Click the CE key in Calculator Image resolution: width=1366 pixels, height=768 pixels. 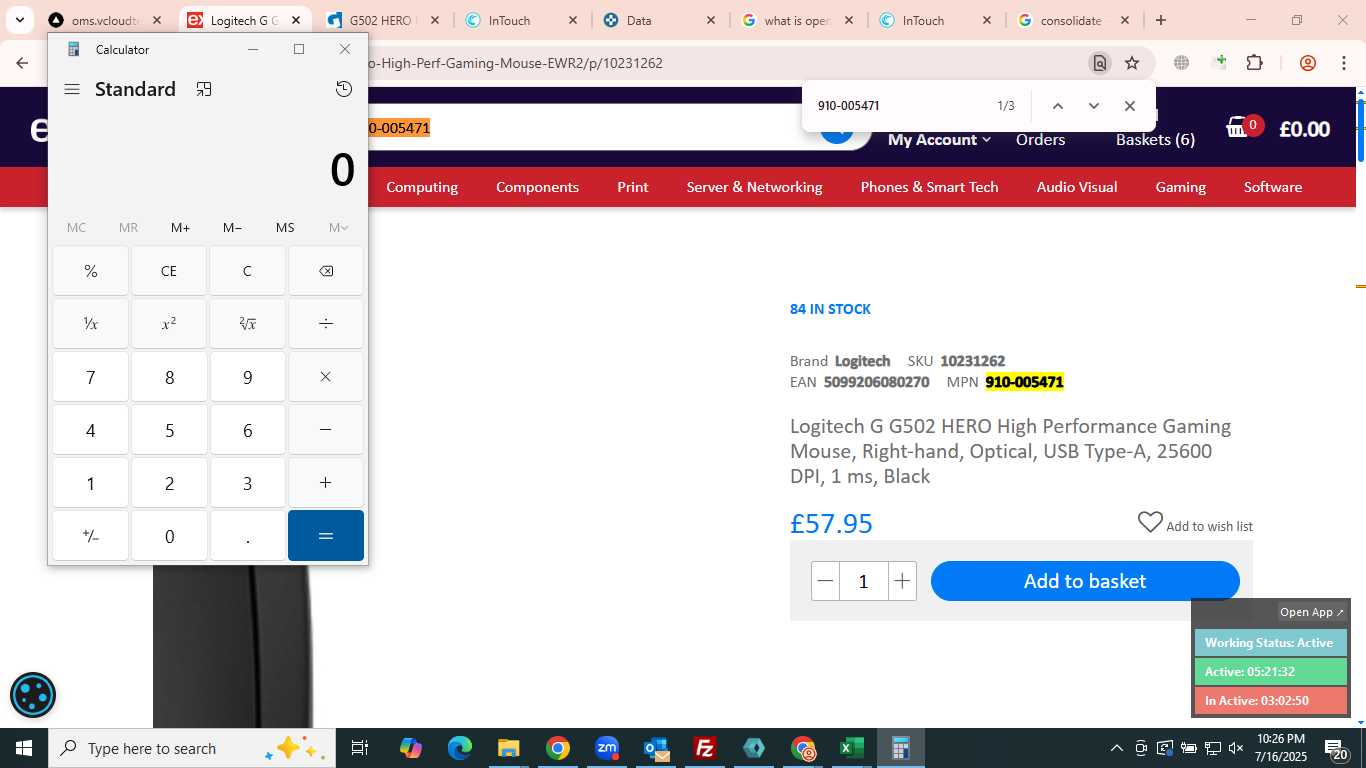click(x=169, y=271)
